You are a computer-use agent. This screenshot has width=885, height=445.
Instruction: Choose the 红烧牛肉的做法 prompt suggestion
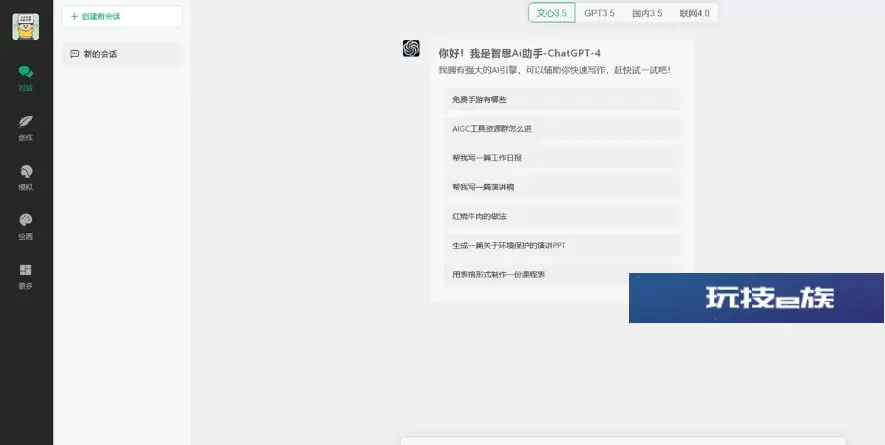tap(562, 216)
